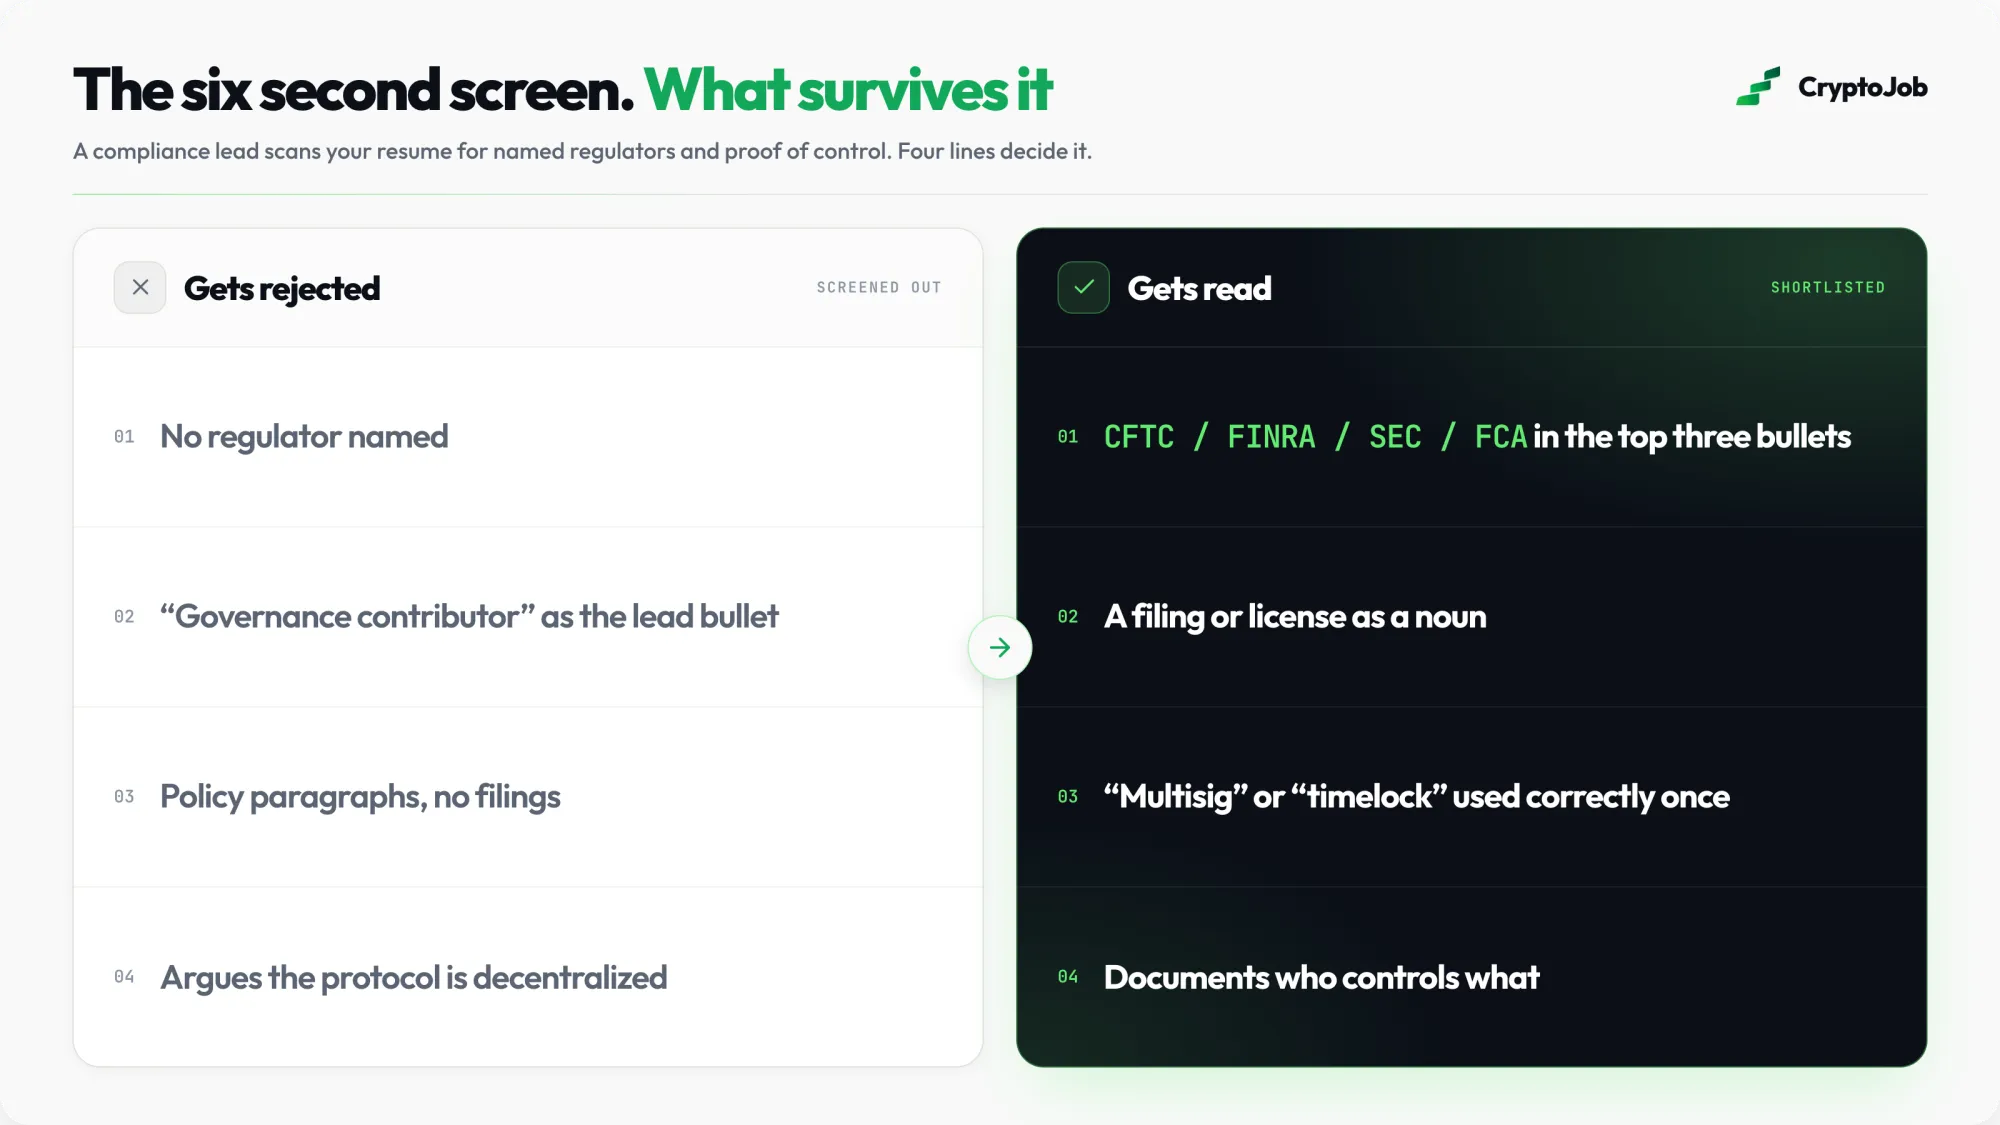Click the Multisig or timelock row
The width and height of the screenshot is (2000, 1125).
[x=1472, y=797]
